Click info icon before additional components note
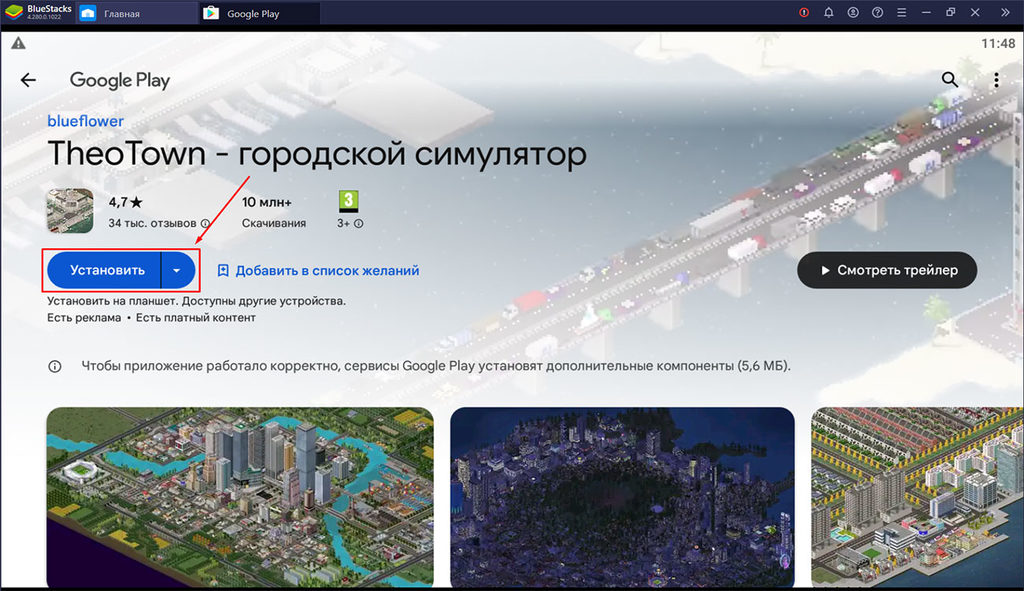The height and width of the screenshot is (591, 1024). click(55, 366)
